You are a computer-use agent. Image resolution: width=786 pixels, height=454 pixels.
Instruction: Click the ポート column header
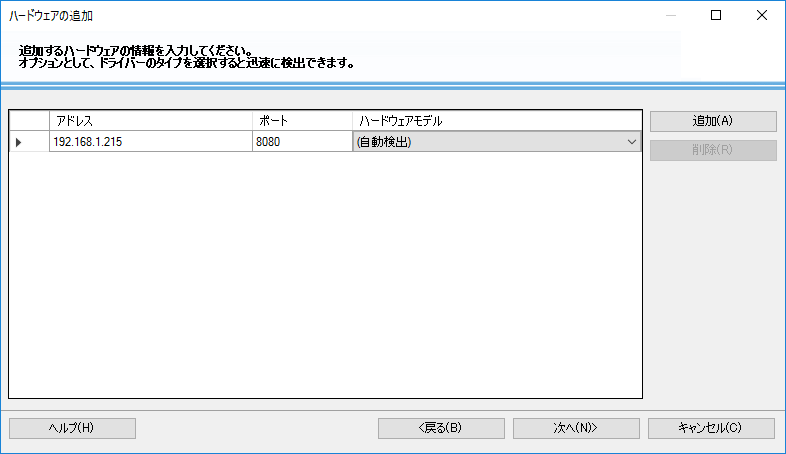[302, 121]
